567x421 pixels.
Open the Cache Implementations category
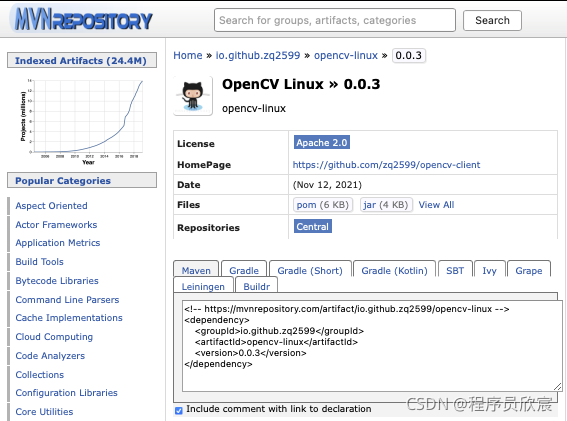pyautogui.click(x=69, y=318)
